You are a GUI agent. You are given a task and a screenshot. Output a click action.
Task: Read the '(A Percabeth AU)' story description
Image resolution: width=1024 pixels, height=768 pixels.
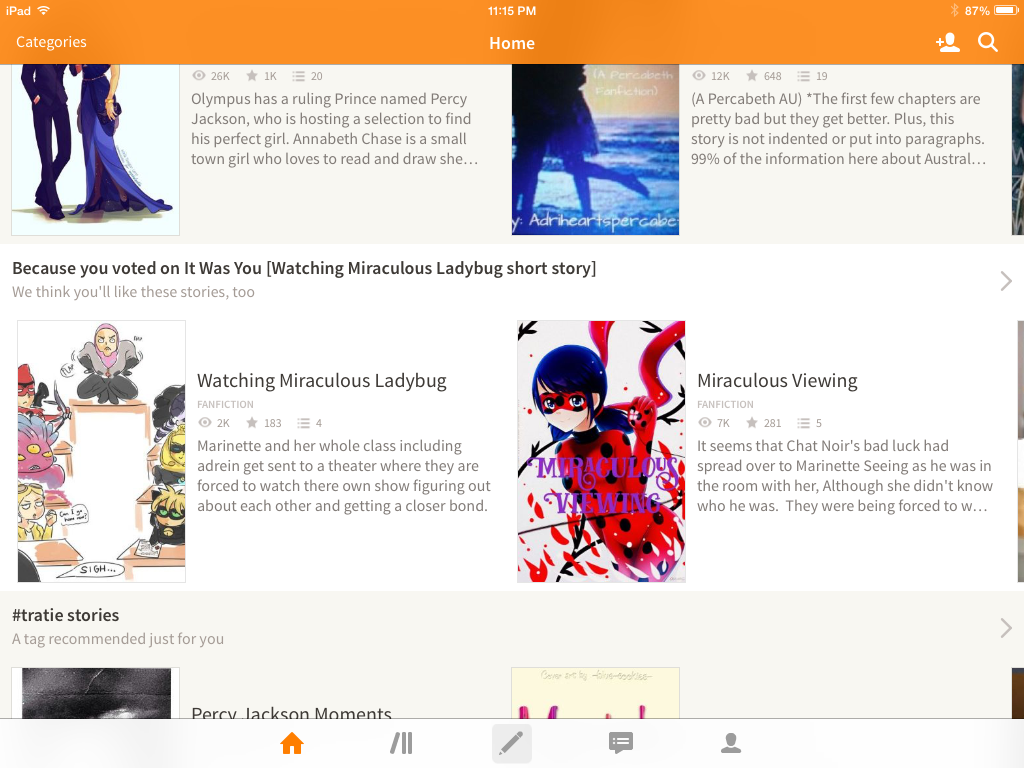pos(839,129)
